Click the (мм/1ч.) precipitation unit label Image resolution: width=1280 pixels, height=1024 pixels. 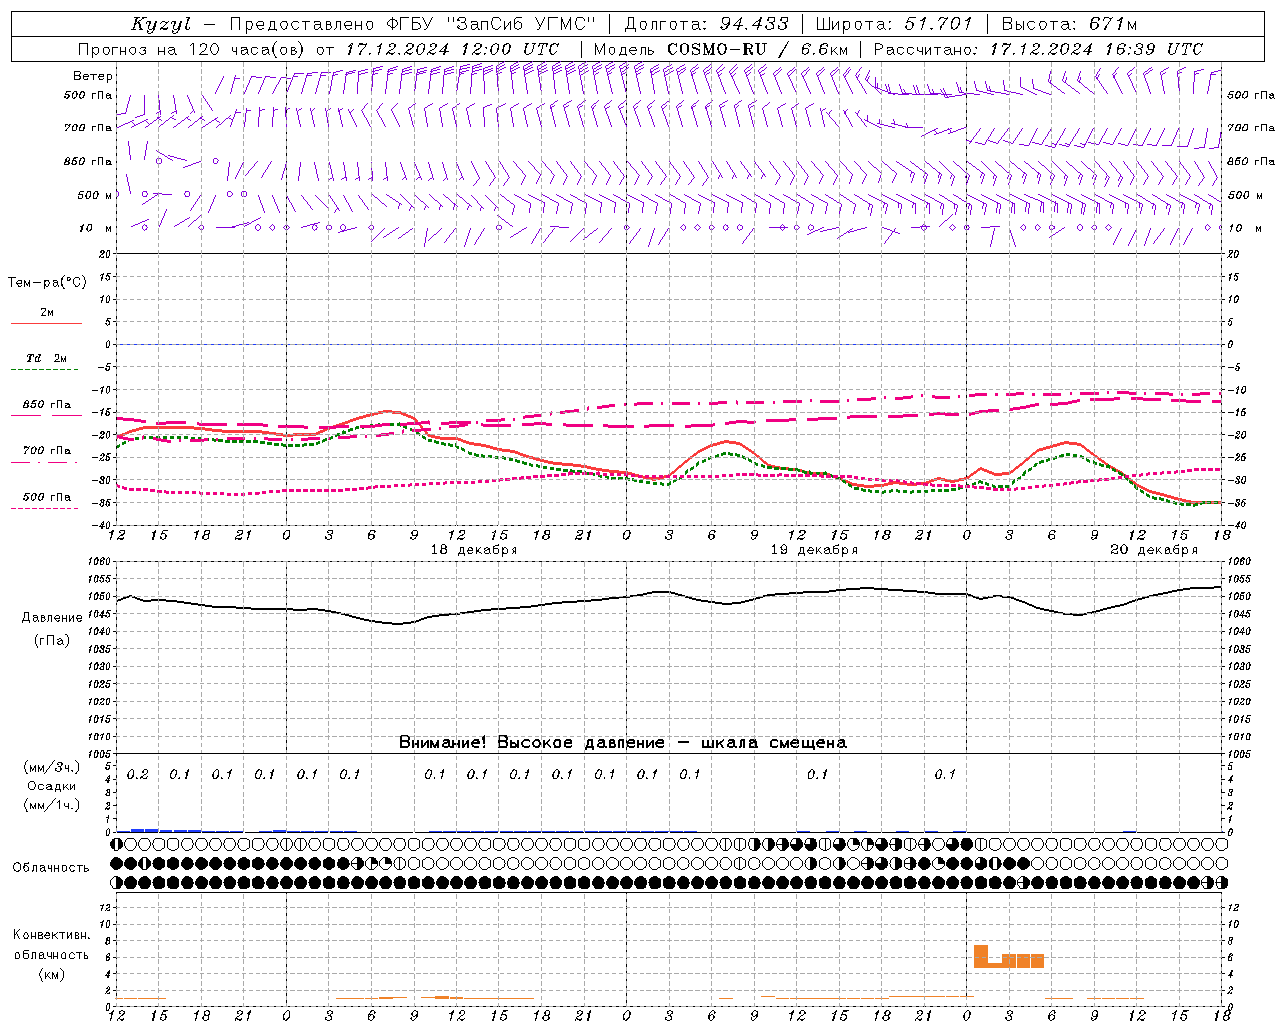tap(52, 805)
